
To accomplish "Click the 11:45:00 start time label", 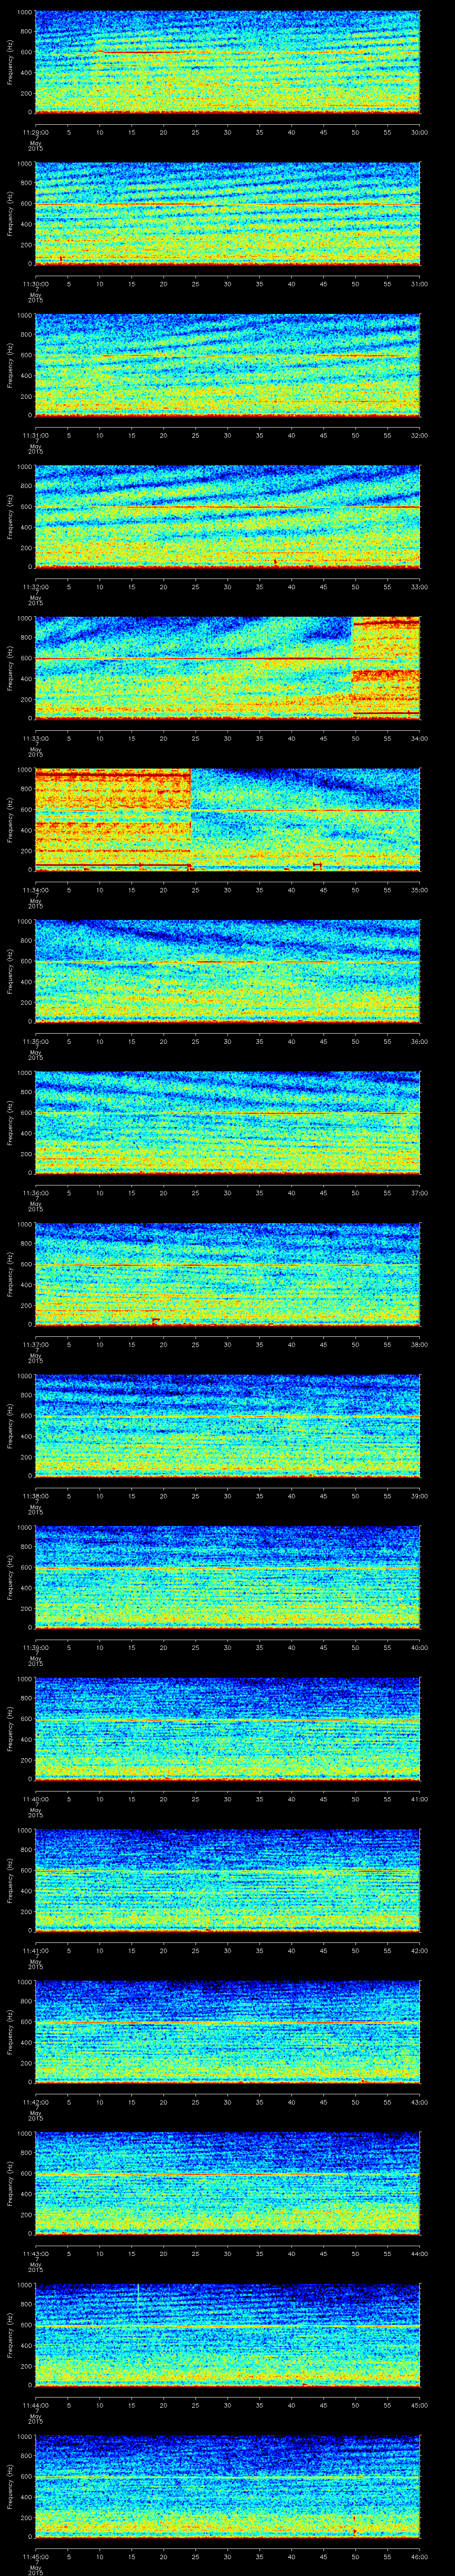I will (35, 2556).
